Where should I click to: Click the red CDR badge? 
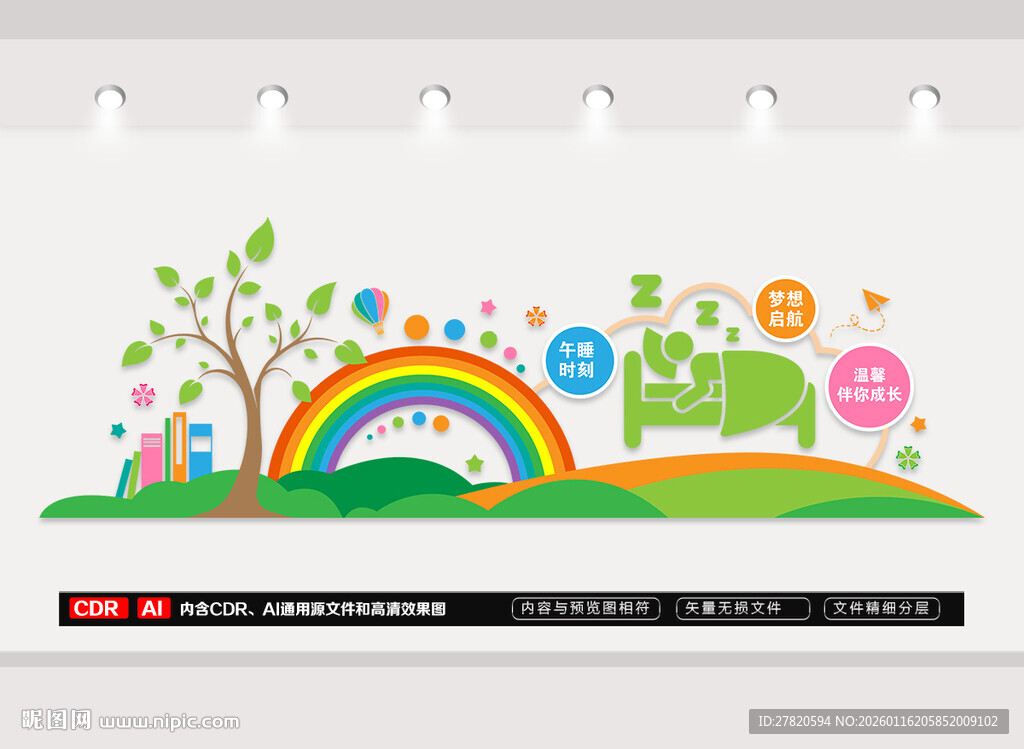pyautogui.click(x=99, y=608)
